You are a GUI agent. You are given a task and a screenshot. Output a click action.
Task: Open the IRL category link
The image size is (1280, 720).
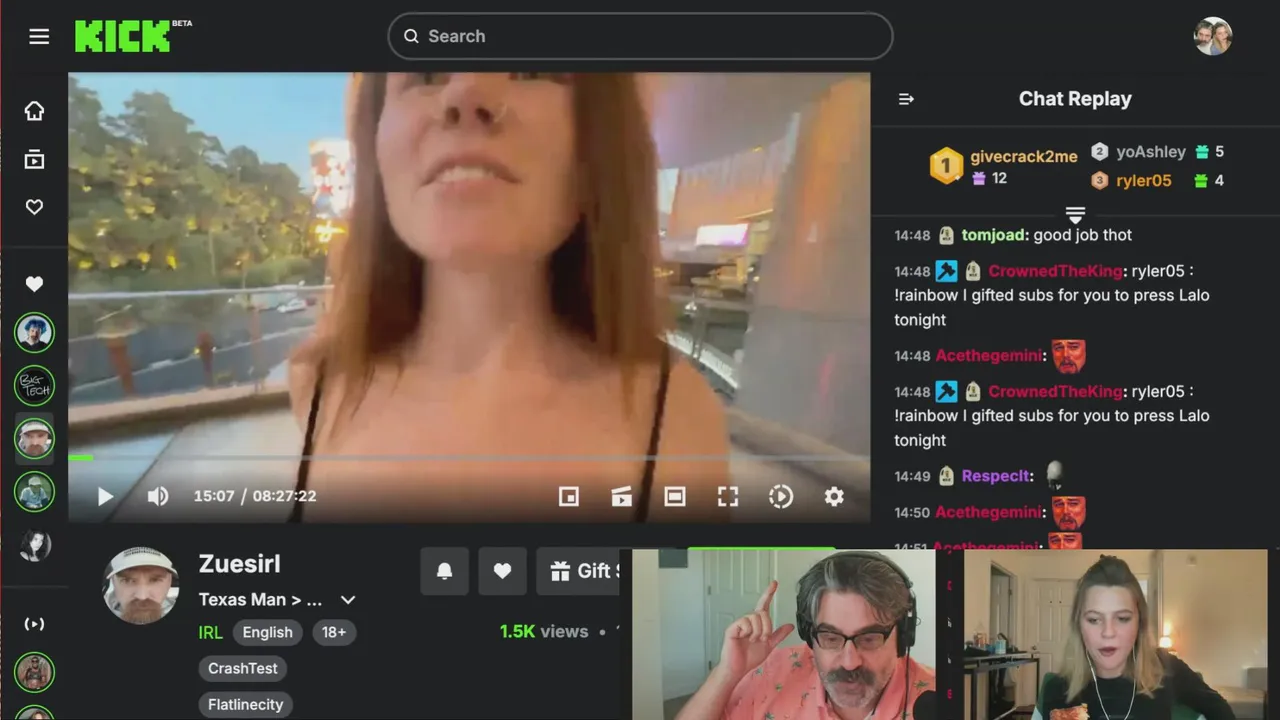click(210, 632)
